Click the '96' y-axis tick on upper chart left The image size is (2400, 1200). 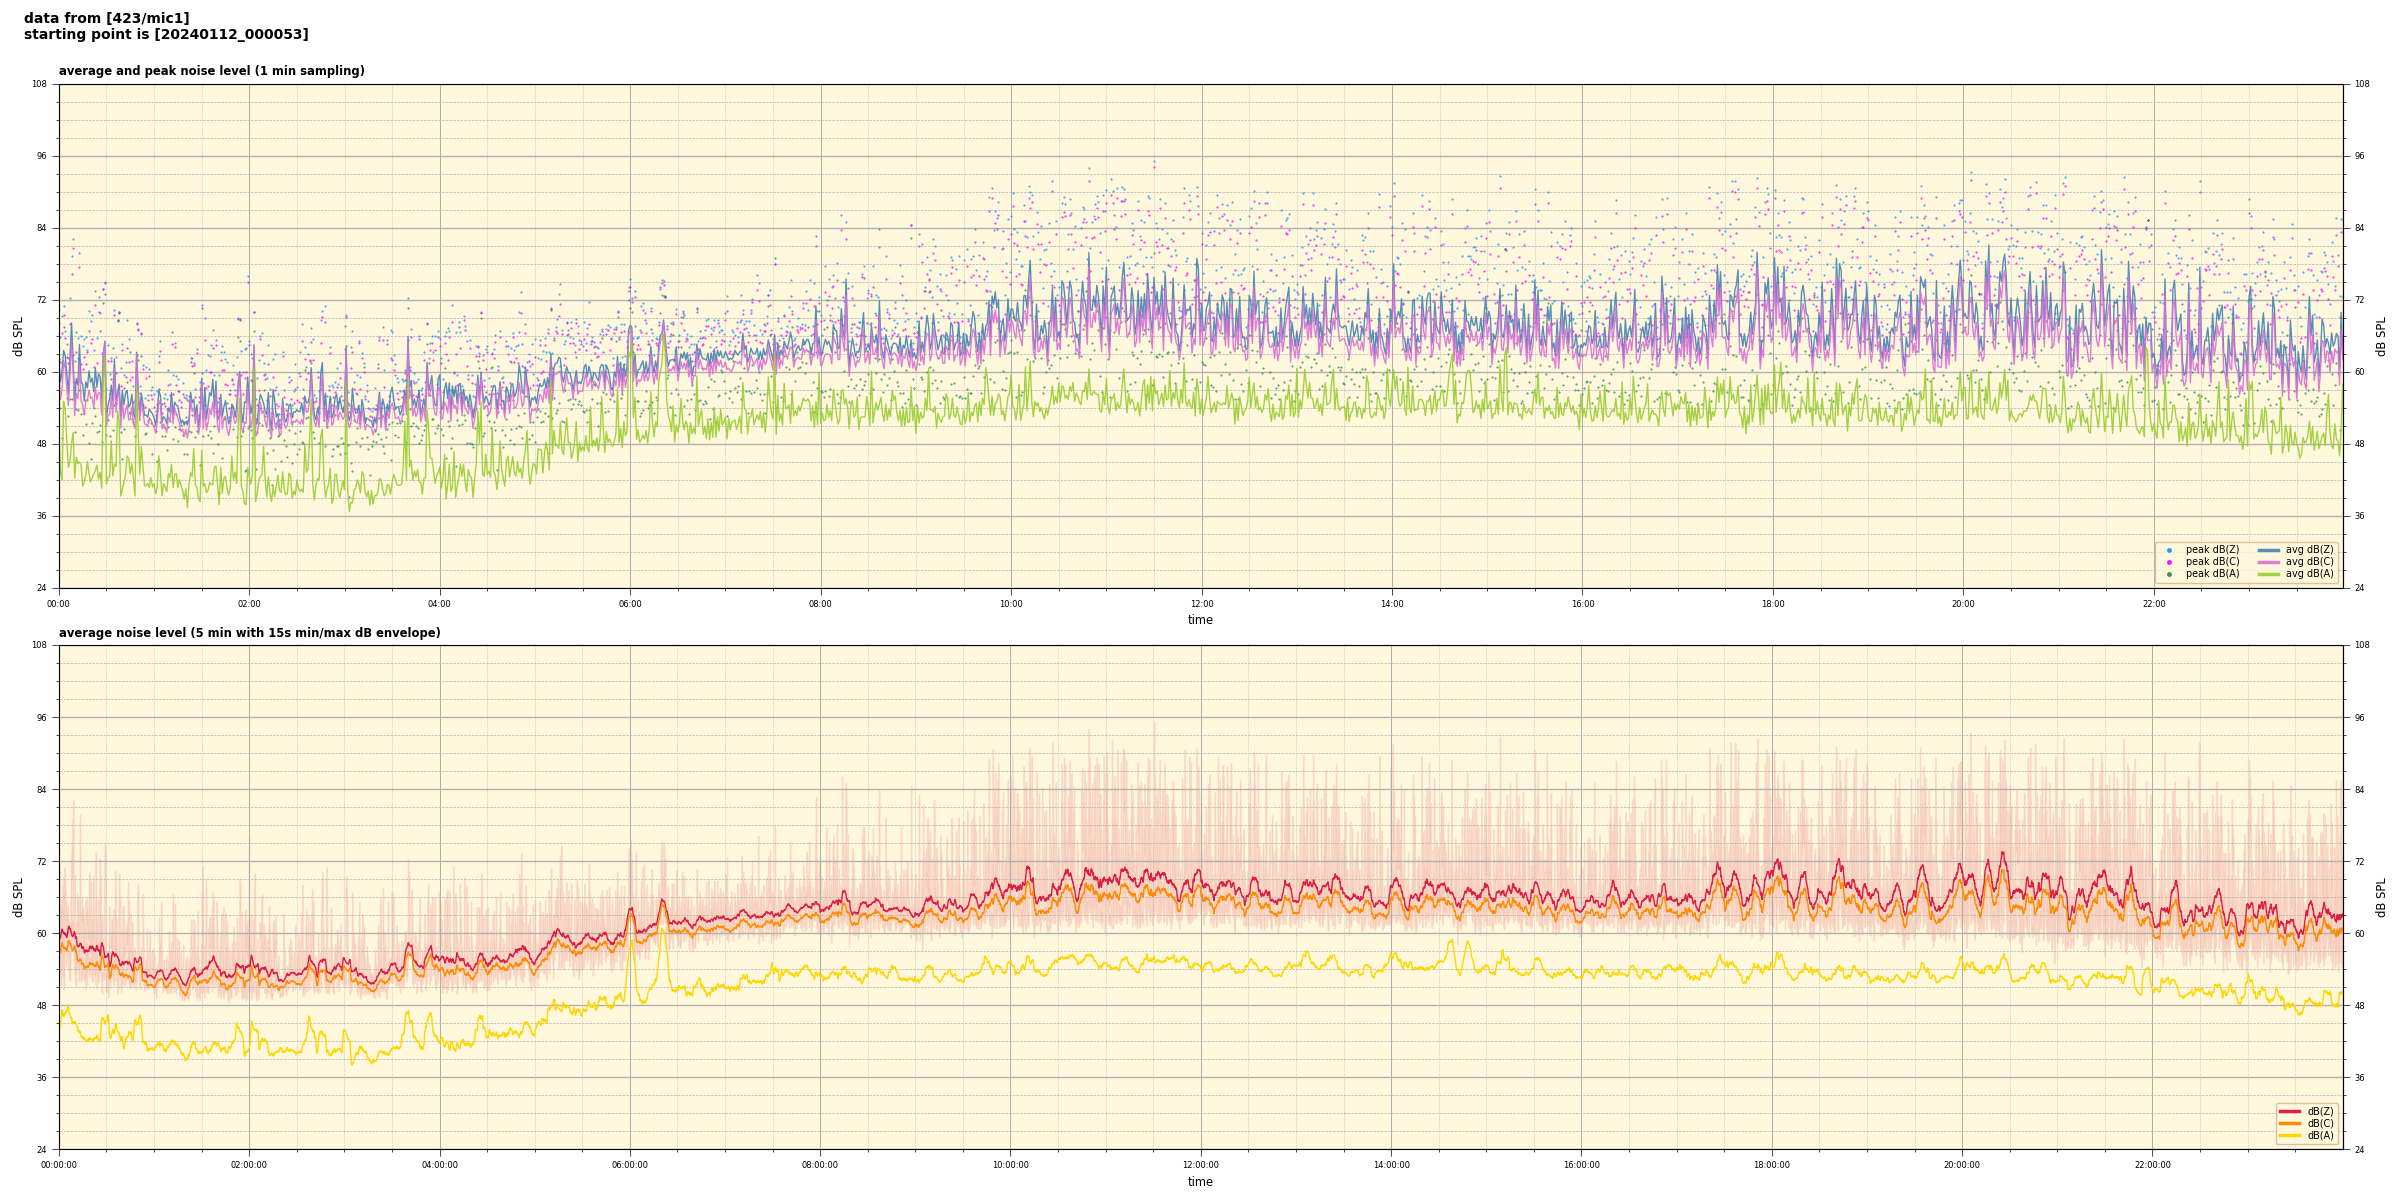[41, 156]
